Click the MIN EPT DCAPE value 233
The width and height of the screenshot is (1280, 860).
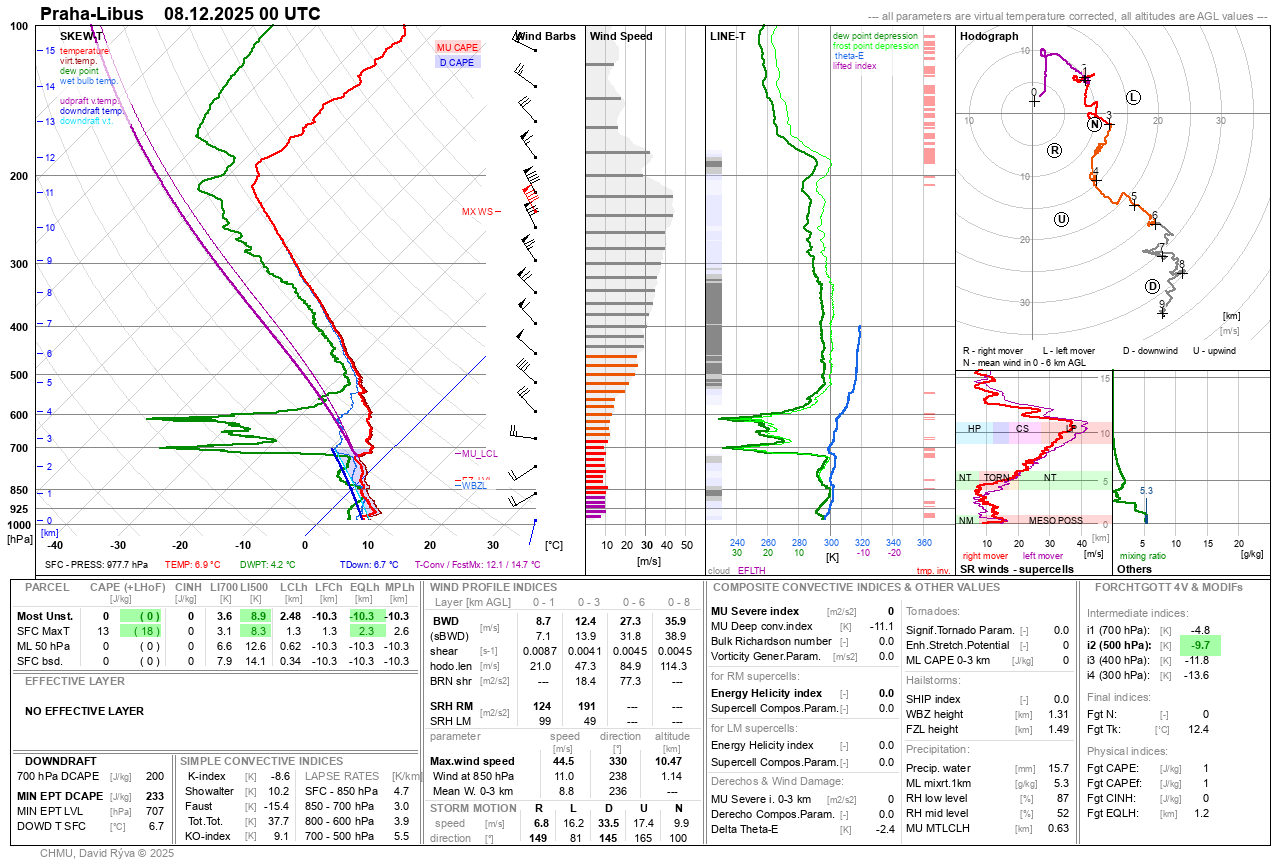[x=154, y=796]
